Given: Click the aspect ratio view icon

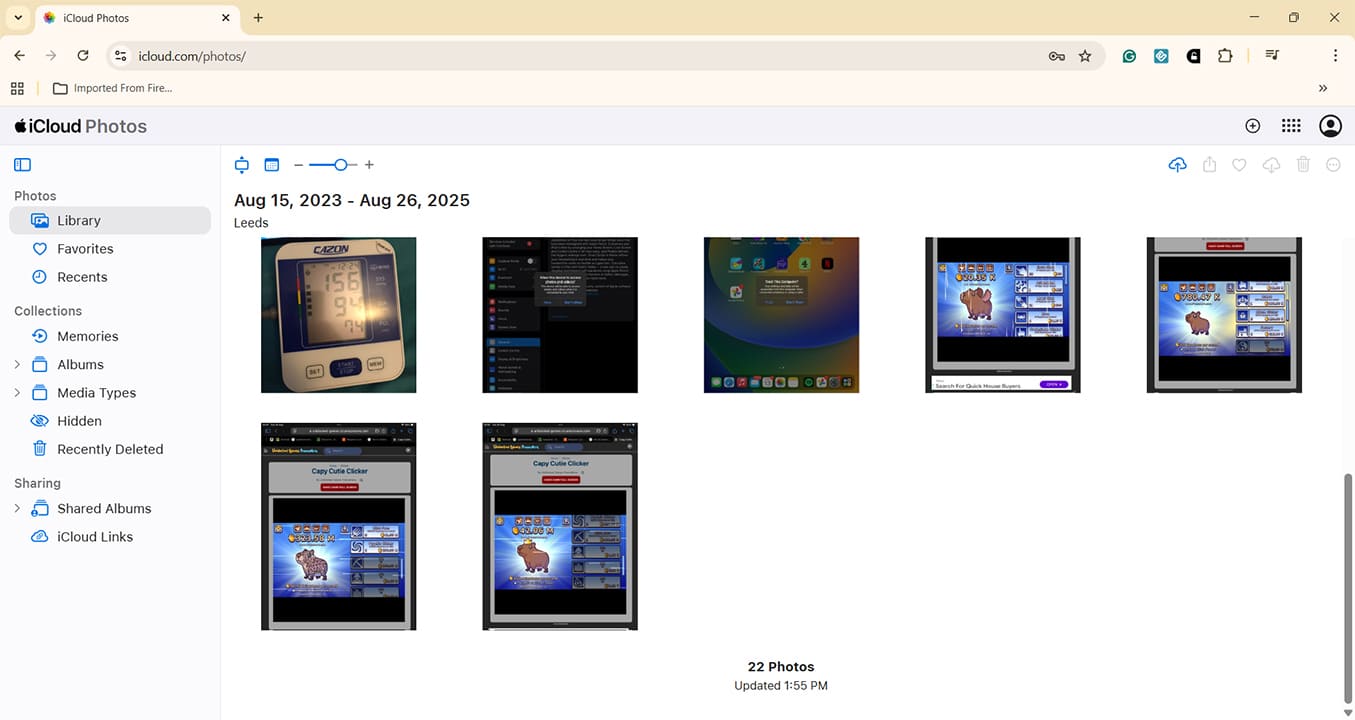Looking at the screenshot, I should pyautogui.click(x=241, y=165).
